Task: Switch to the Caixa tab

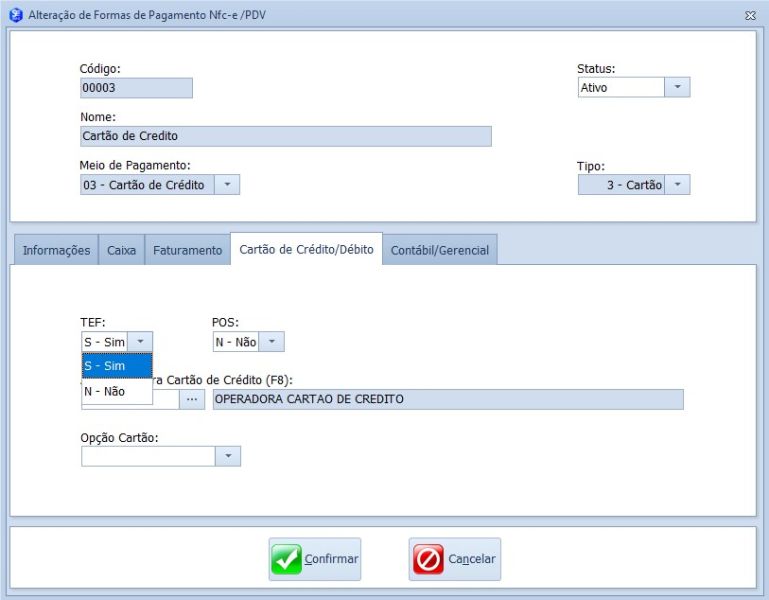Action: click(x=121, y=250)
